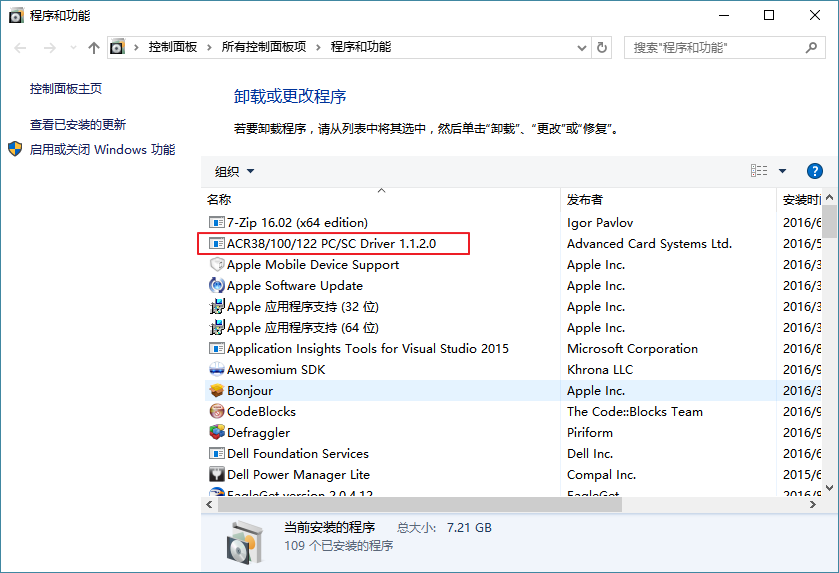
Task: Click the Apple Mobile Device Support icon
Action: [x=217, y=265]
